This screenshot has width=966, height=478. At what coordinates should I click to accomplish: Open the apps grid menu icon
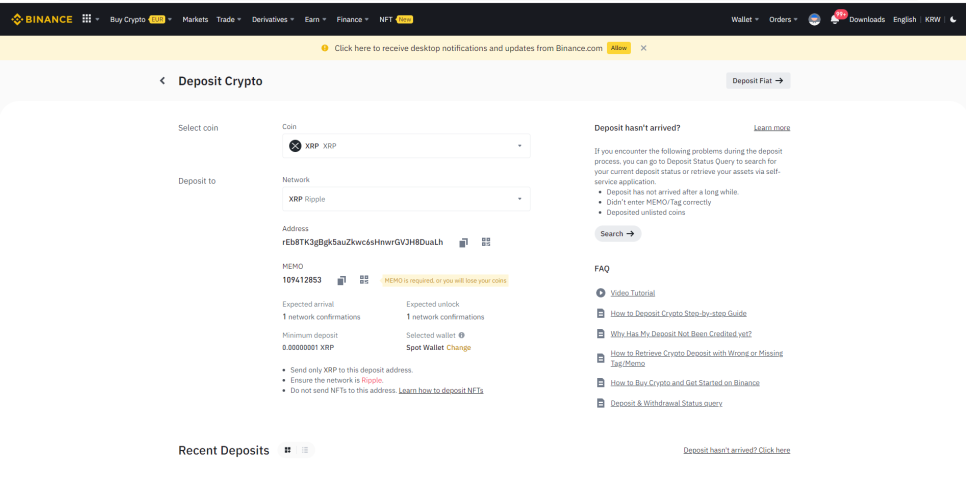coord(87,19)
